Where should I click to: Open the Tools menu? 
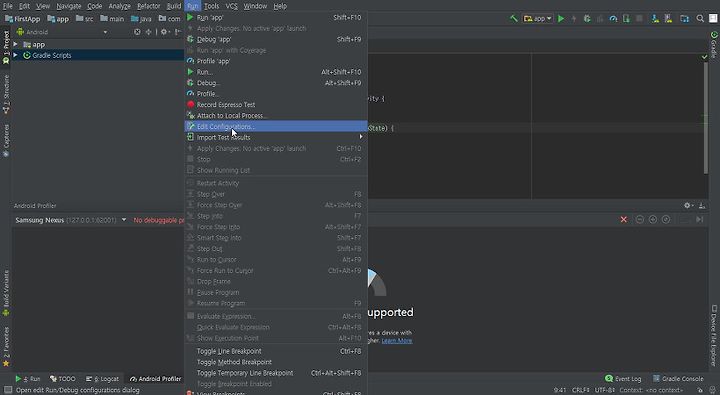212,6
